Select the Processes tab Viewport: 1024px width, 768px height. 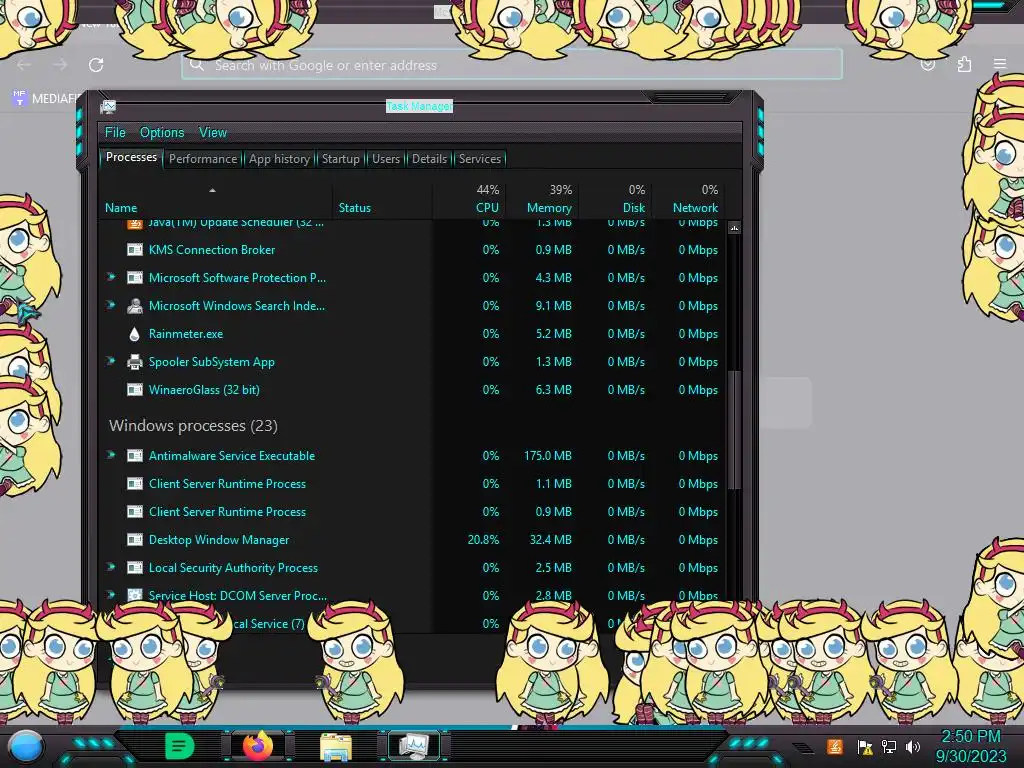131,157
